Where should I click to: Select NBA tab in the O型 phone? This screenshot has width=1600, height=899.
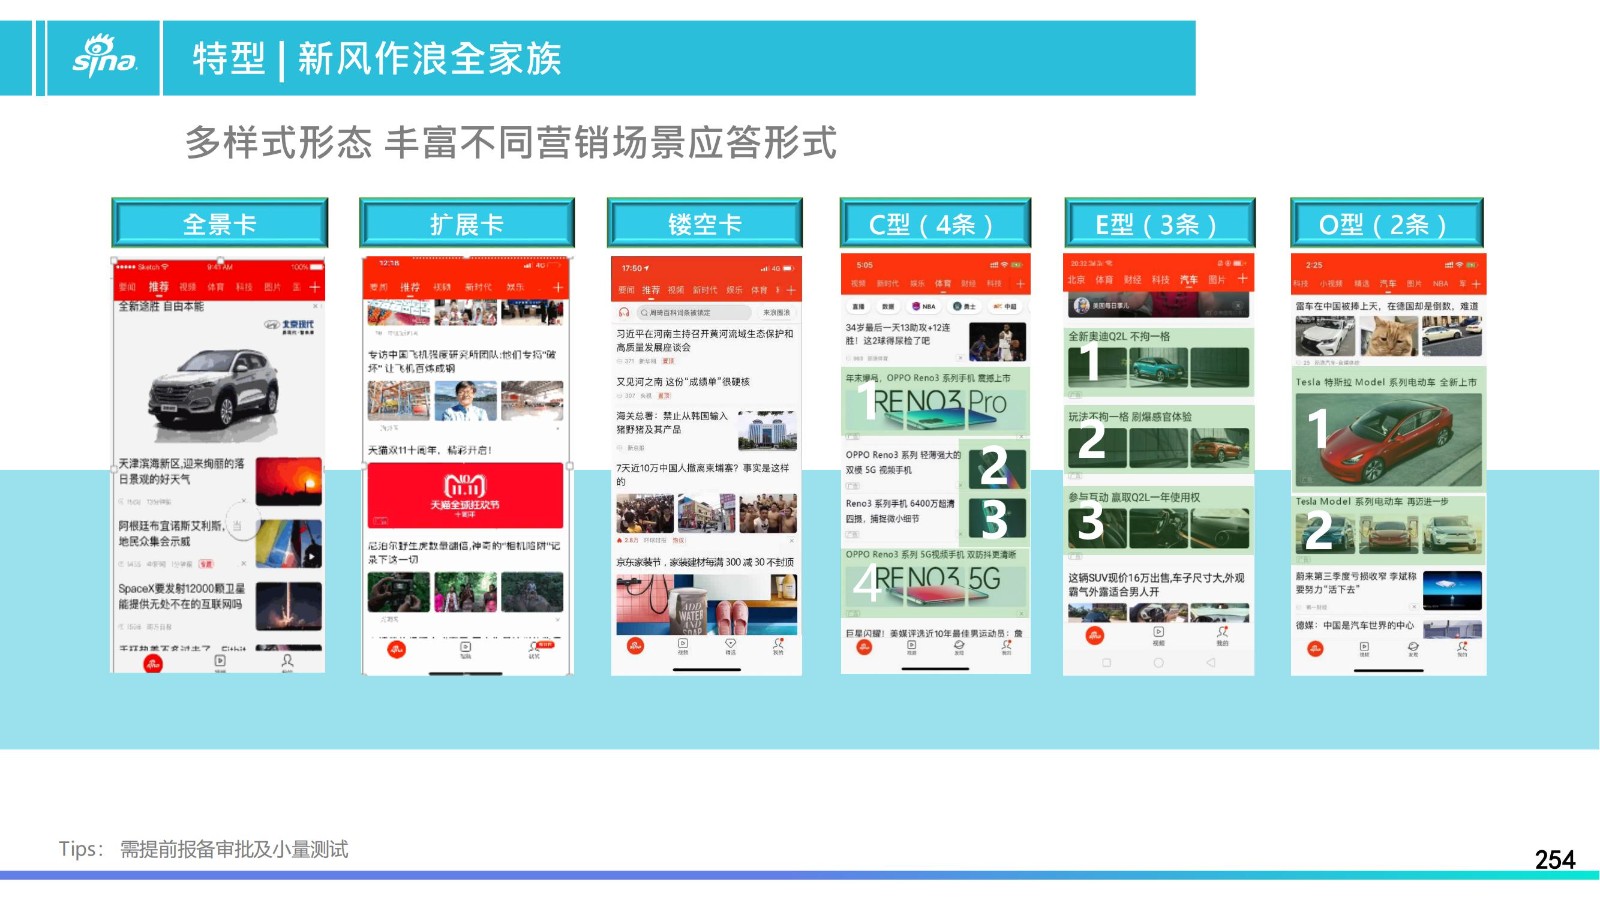click(1440, 284)
